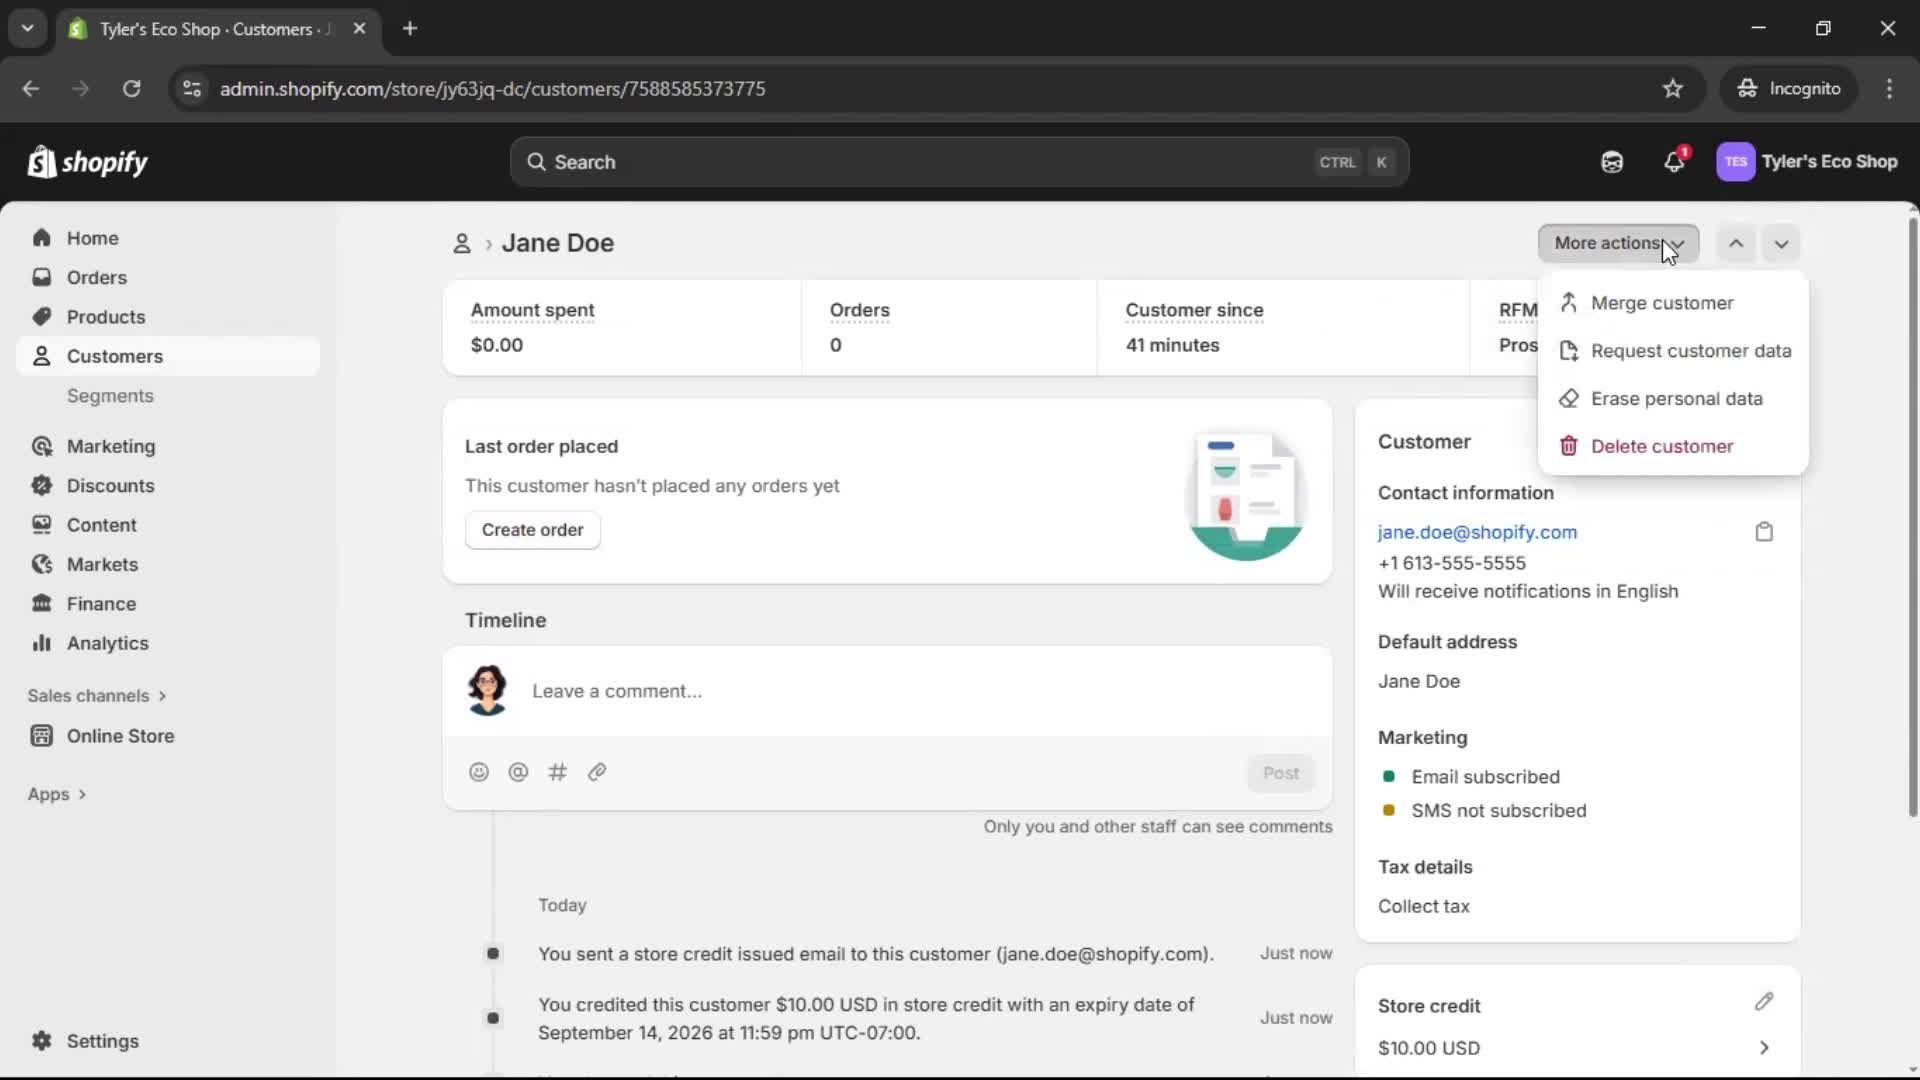Open Segments in the sidebar

(111, 396)
